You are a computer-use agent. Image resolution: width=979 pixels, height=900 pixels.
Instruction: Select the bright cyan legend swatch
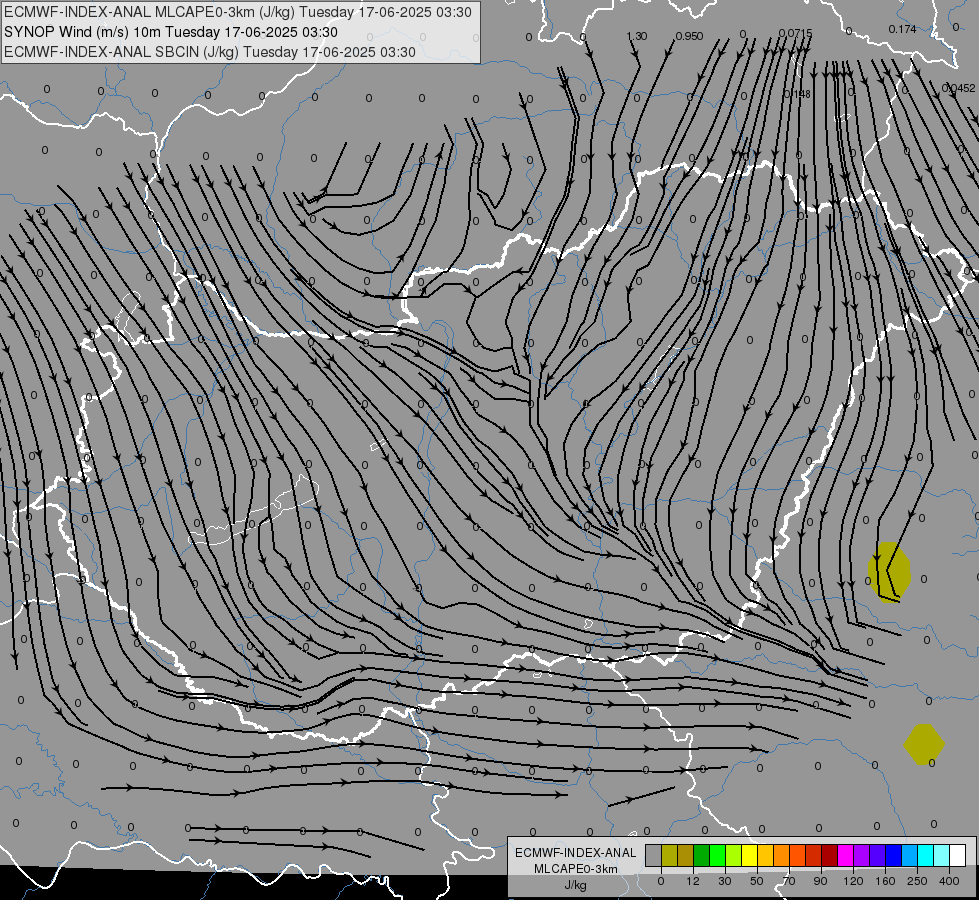click(x=926, y=855)
